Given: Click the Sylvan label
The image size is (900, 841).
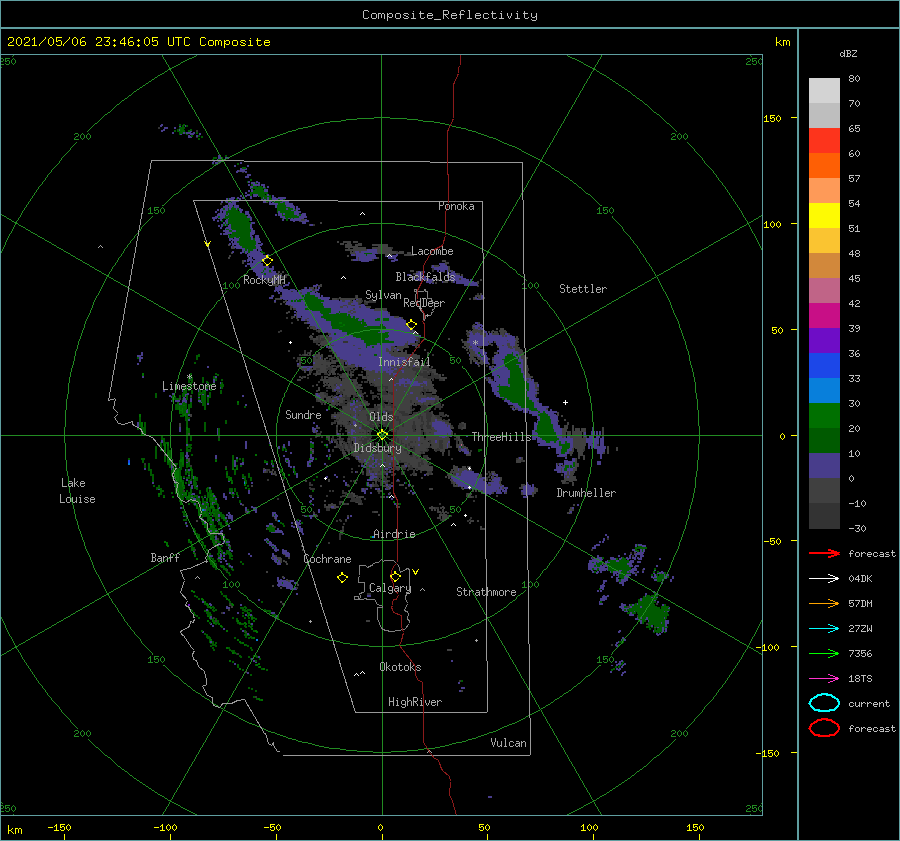Looking at the screenshot, I should point(383,296).
